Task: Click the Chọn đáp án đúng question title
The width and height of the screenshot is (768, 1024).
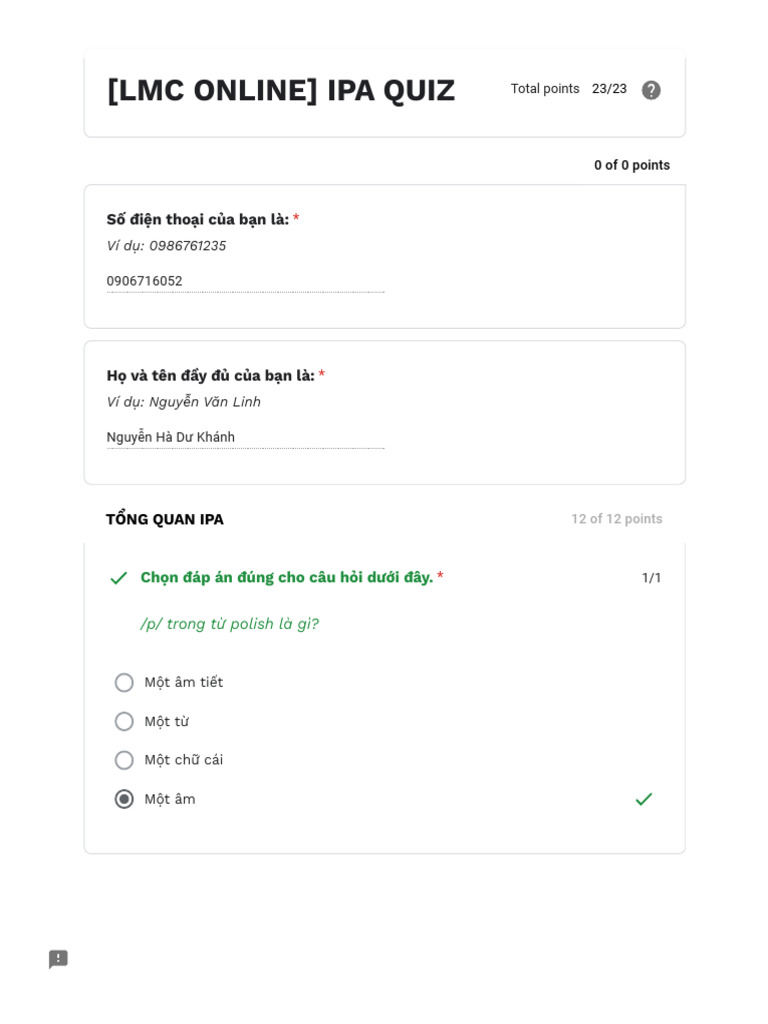Action: [287, 577]
